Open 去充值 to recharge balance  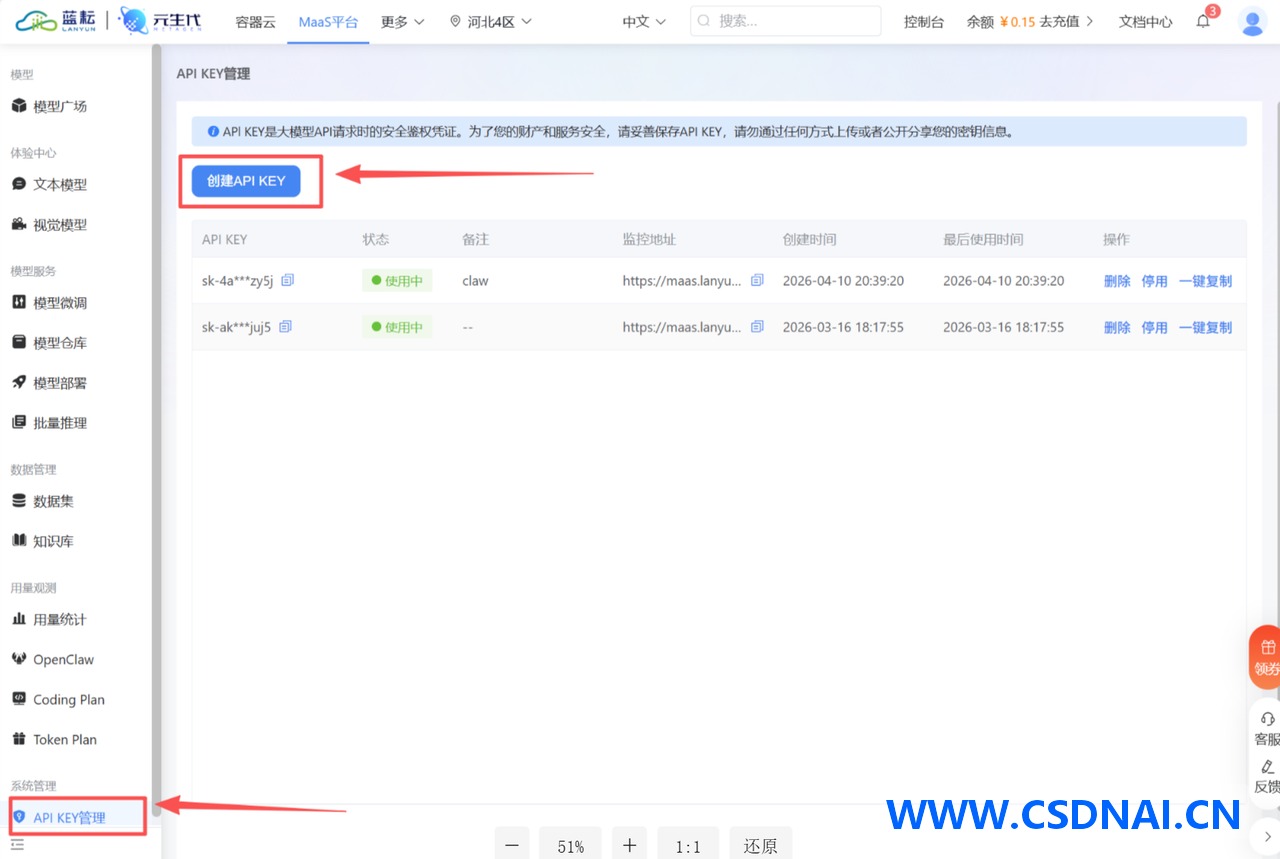1066,22
